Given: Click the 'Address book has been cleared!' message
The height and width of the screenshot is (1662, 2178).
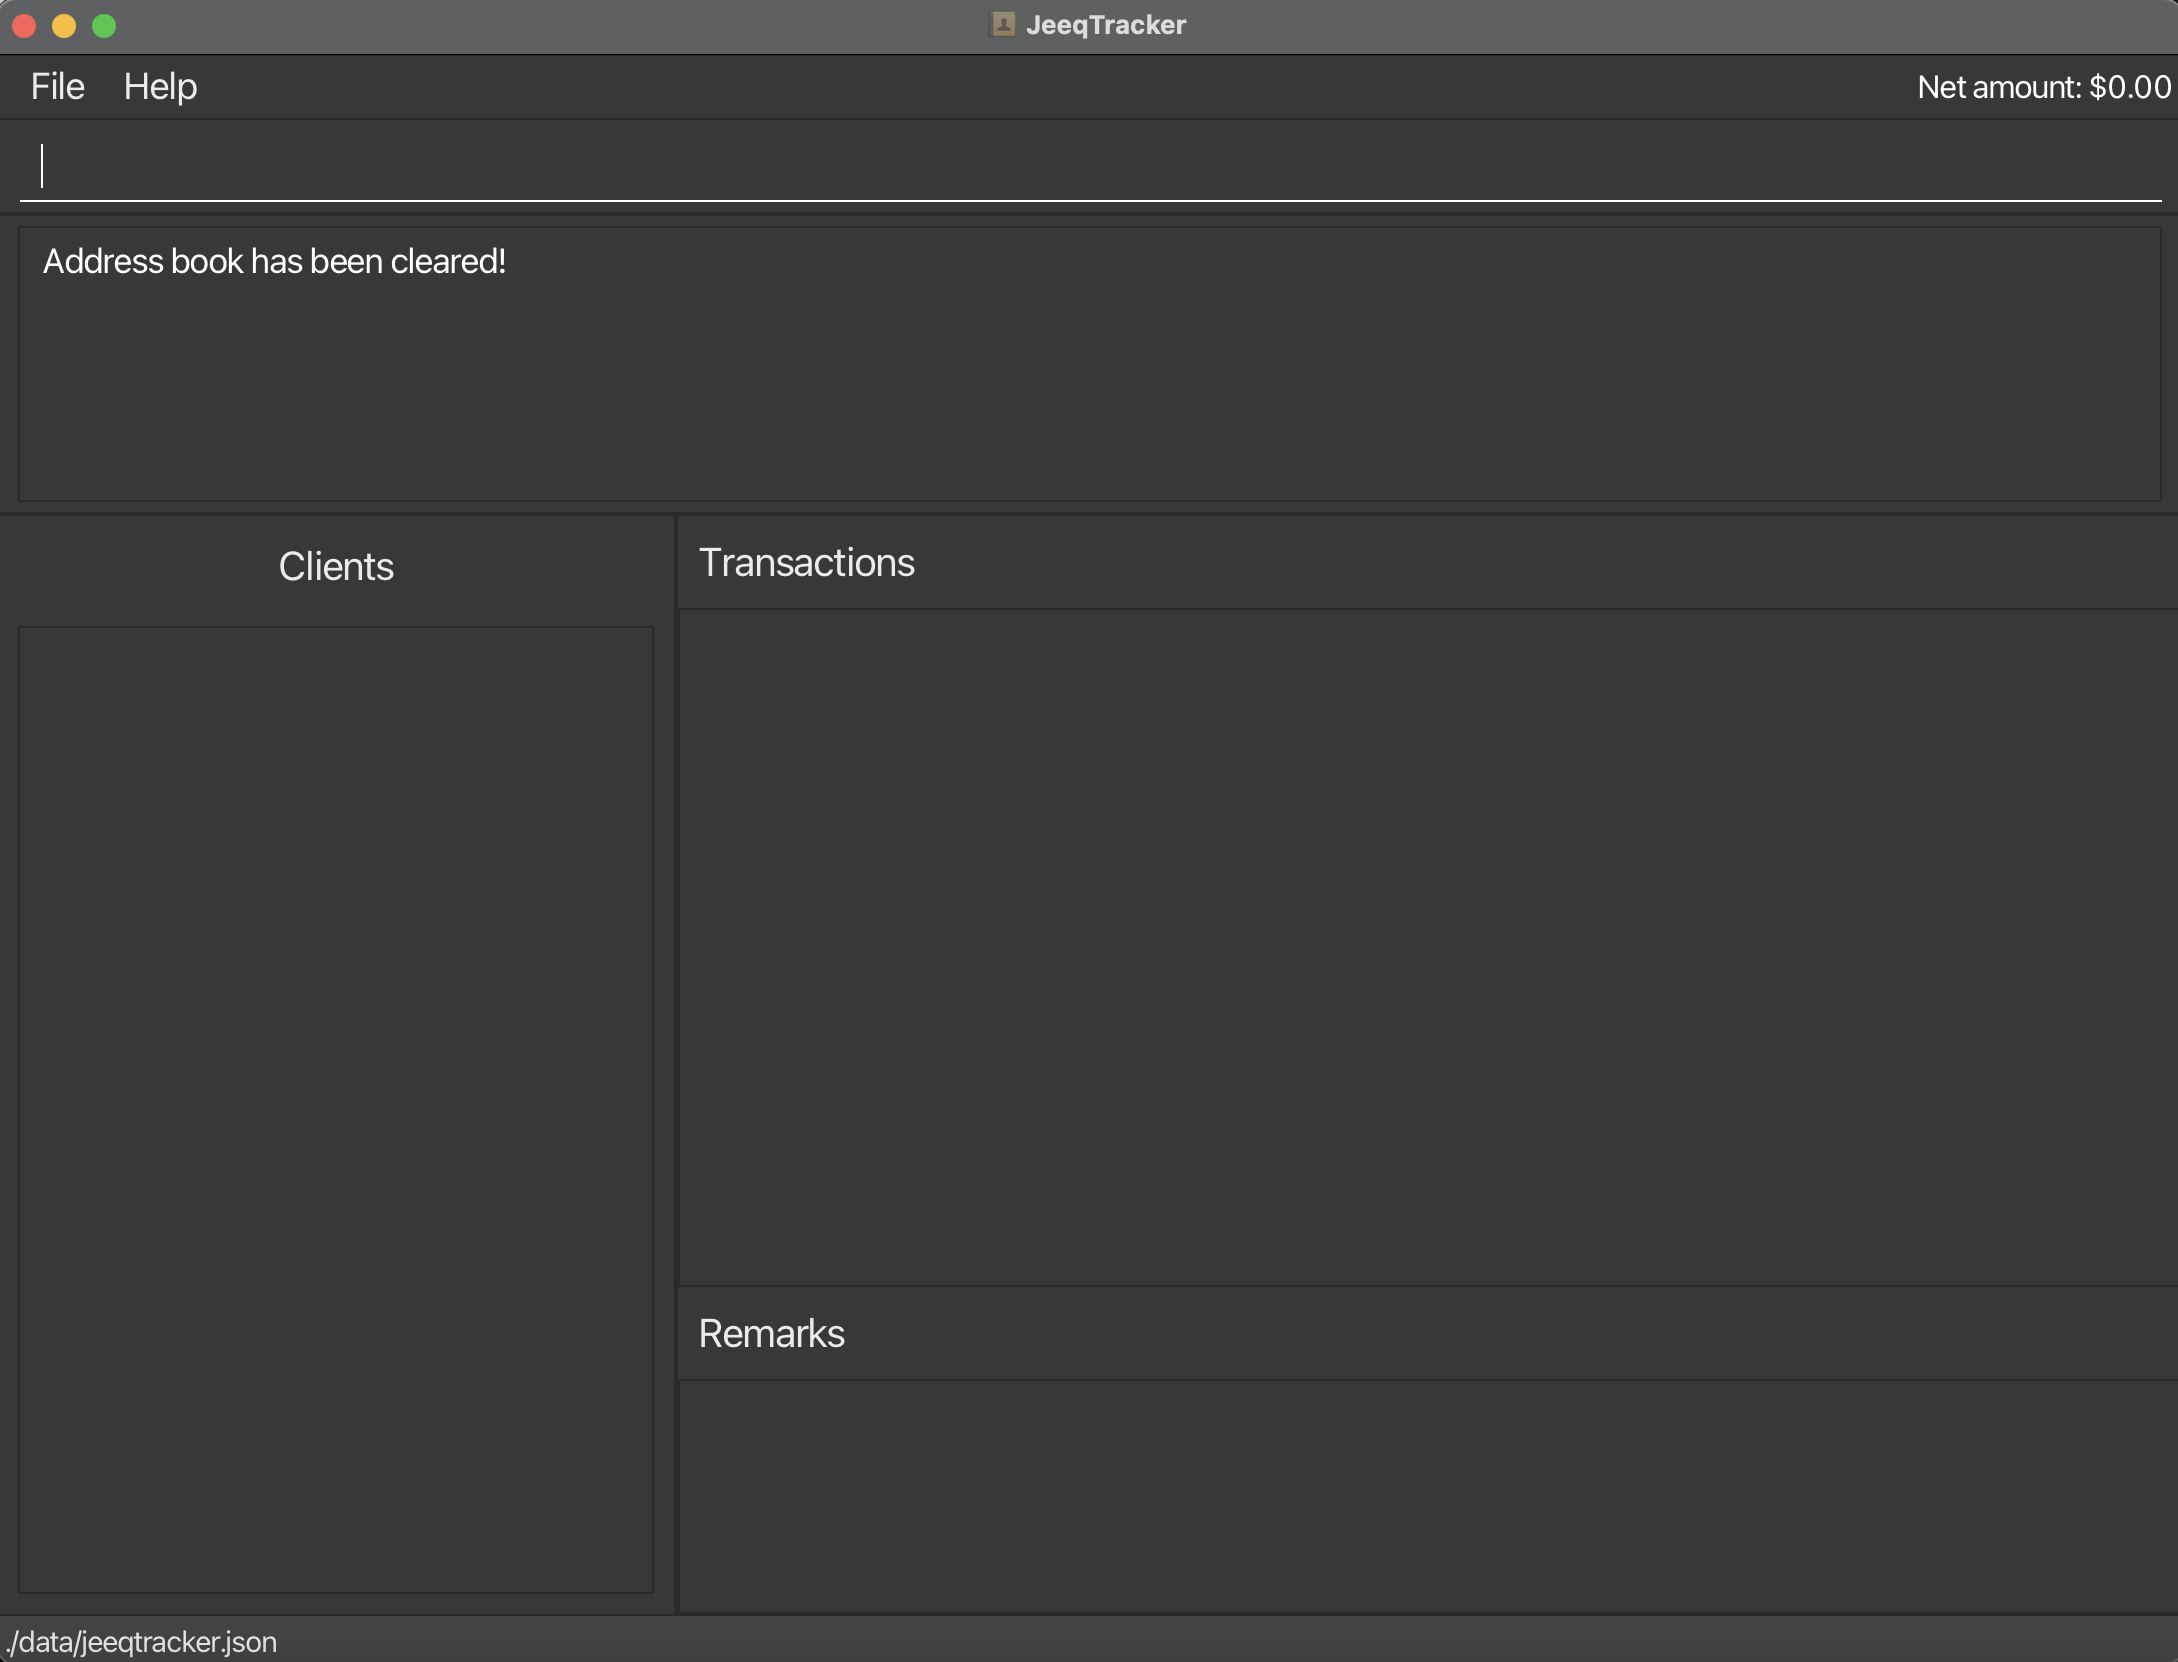Looking at the screenshot, I should (274, 261).
